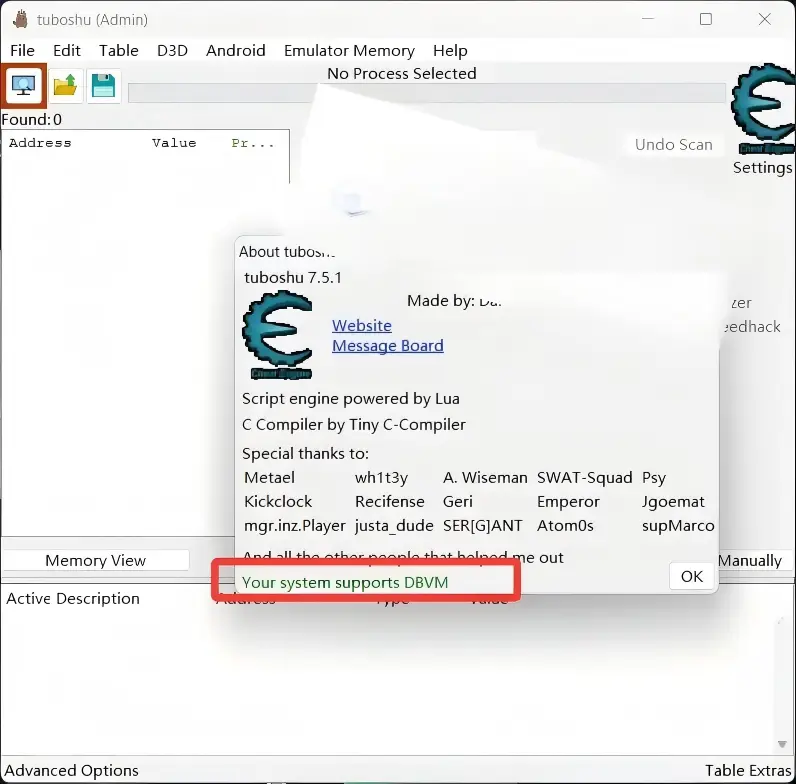Click OK in the About dialog
Image resolution: width=796 pixels, height=784 pixels.
[691, 576]
